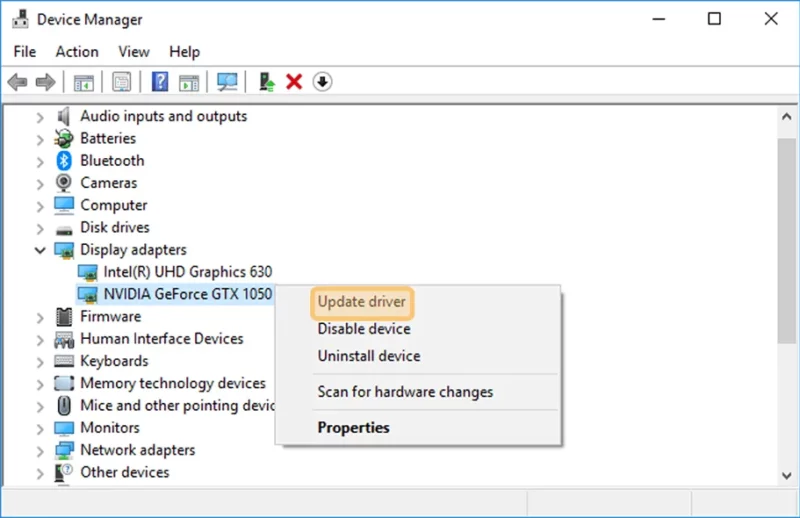Open the Help menu

coord(184,52)
